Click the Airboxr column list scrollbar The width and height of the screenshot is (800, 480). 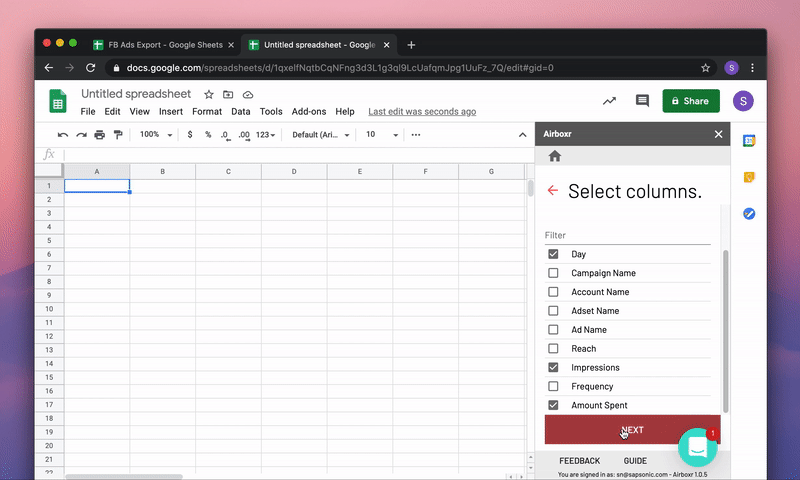click(726, 332)
